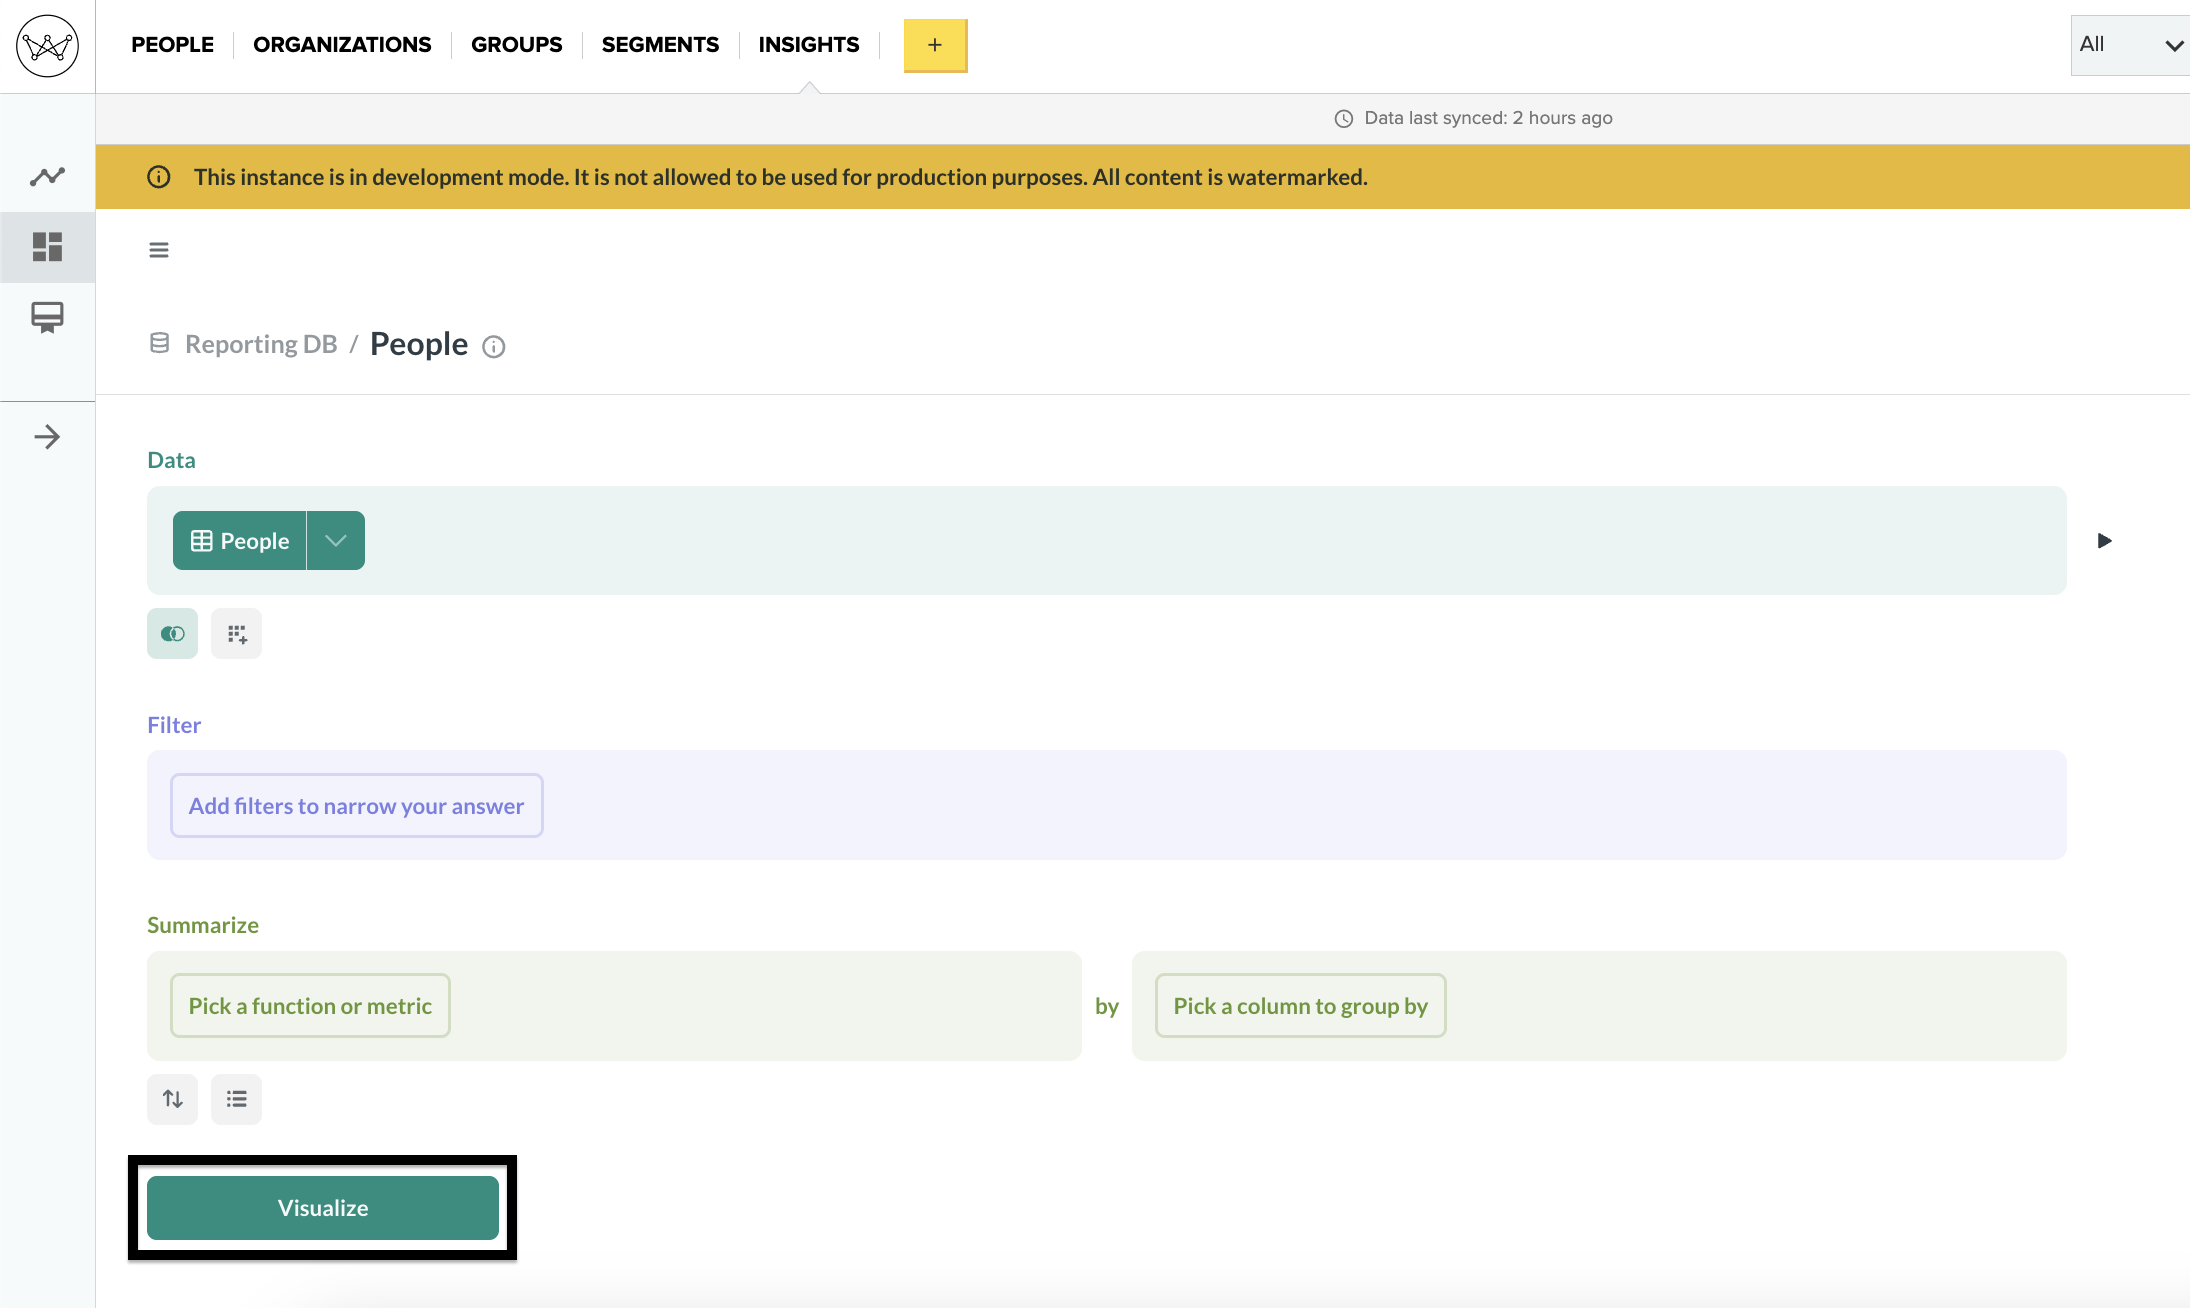Click the info icon in development mode banner
Image resolution: width=2190 pixels, height=1308 pixels.
click(159, 177)
